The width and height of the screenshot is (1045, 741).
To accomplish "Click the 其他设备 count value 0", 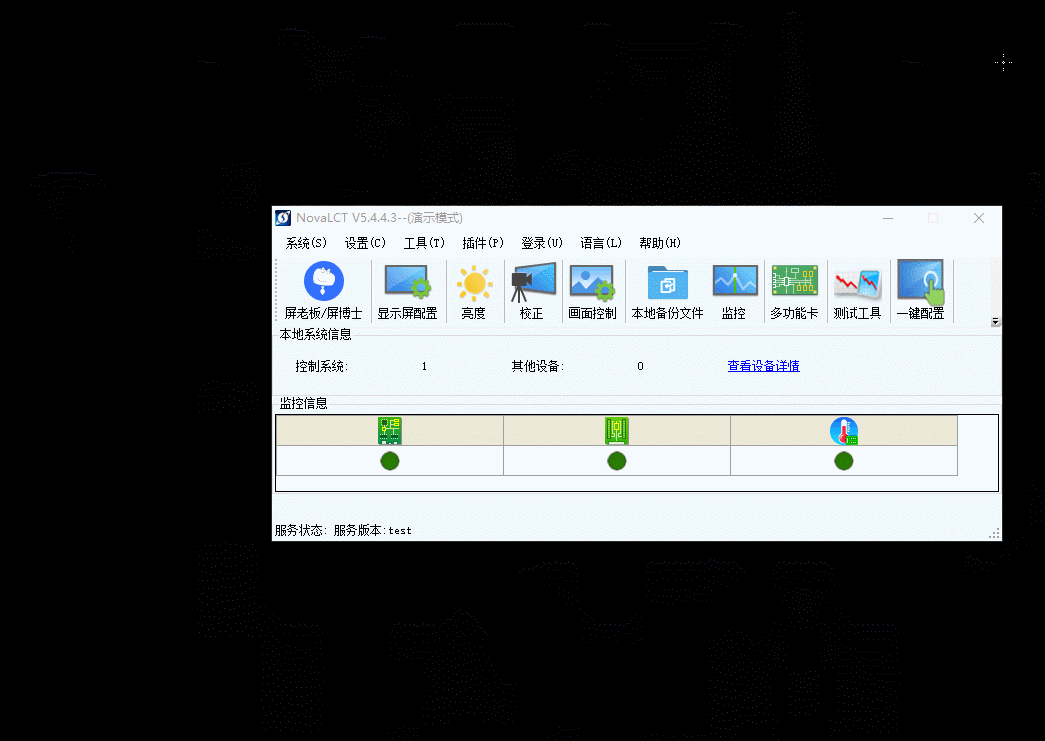I will pos(640,367).
